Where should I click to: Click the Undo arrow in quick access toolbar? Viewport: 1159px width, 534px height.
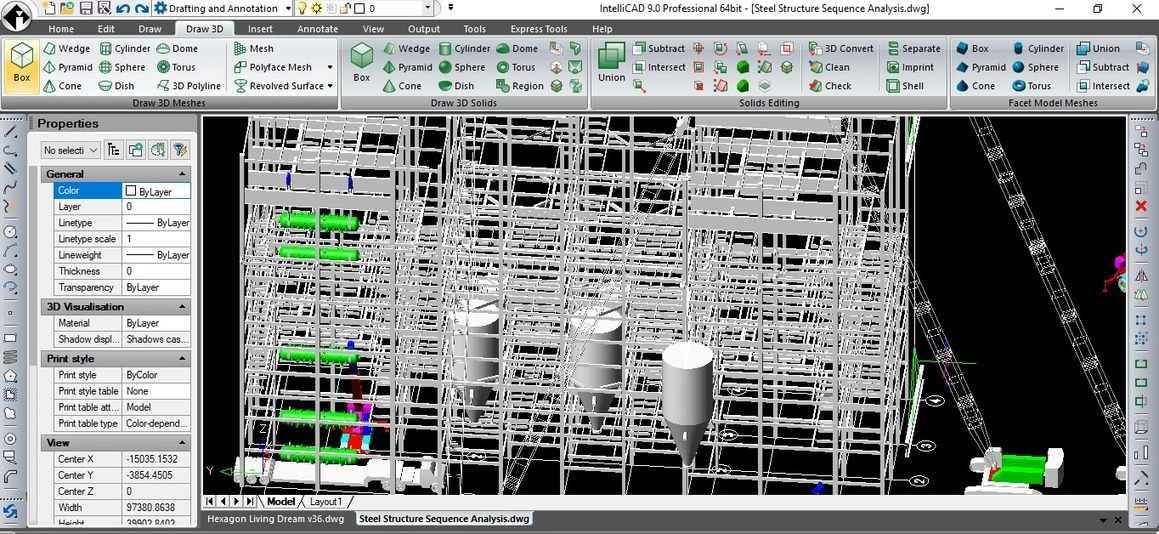123,8
